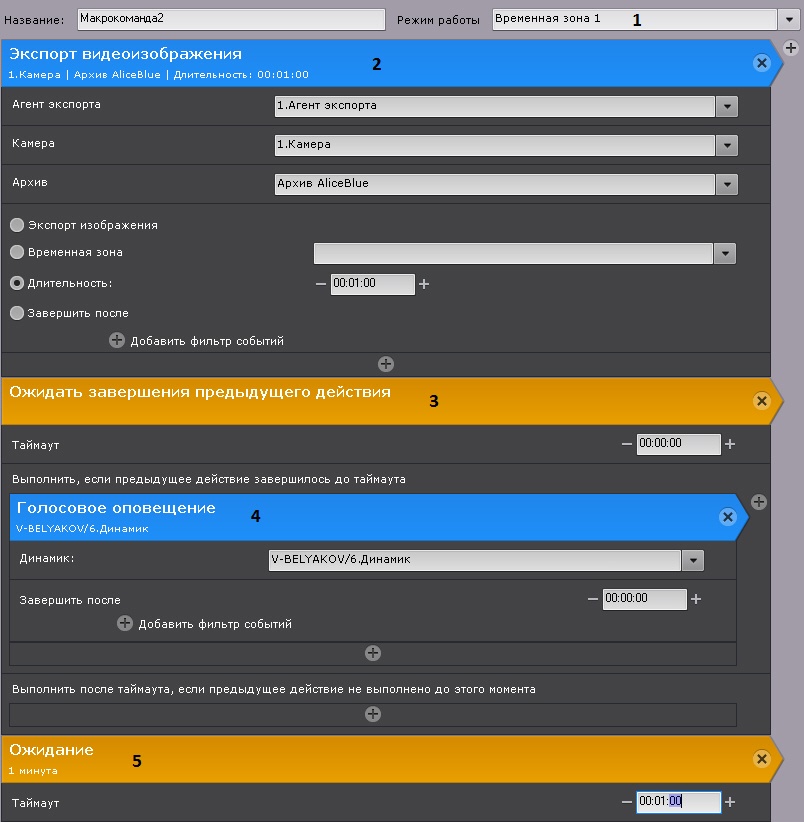Increase the Ожидание timeout with plus
Screen dimensions: 804x822
tap(730, 802)
